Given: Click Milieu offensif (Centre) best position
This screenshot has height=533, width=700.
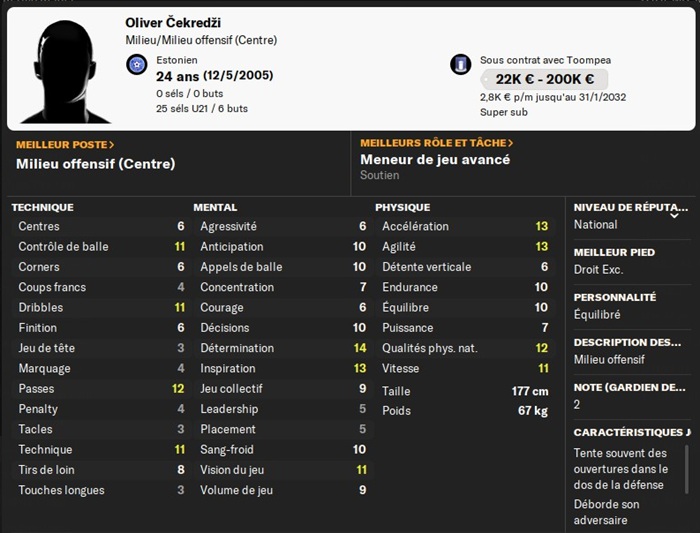Looking at the screenshot, I should tap(95, 164).
